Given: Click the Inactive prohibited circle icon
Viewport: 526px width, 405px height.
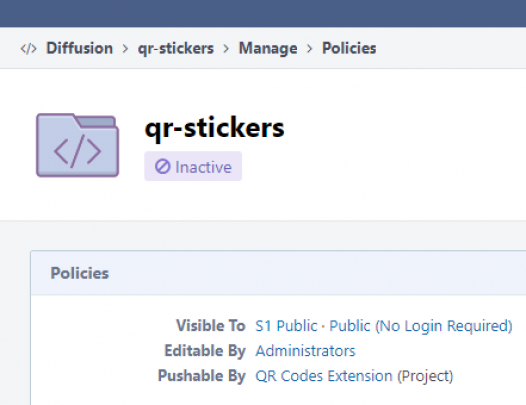Looking at the screenshot, I should (163, 166).
